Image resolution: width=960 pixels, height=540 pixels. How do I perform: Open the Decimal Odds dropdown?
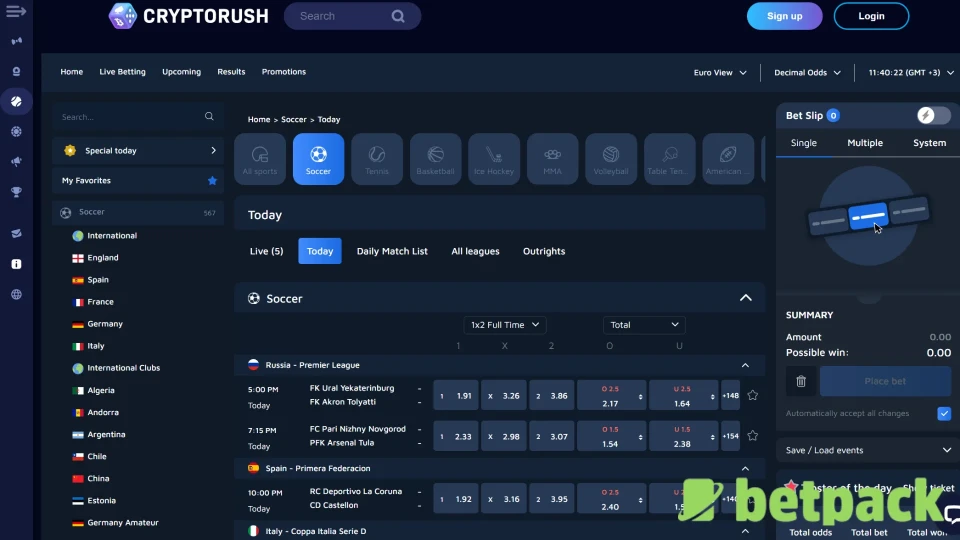pos(807,72)
